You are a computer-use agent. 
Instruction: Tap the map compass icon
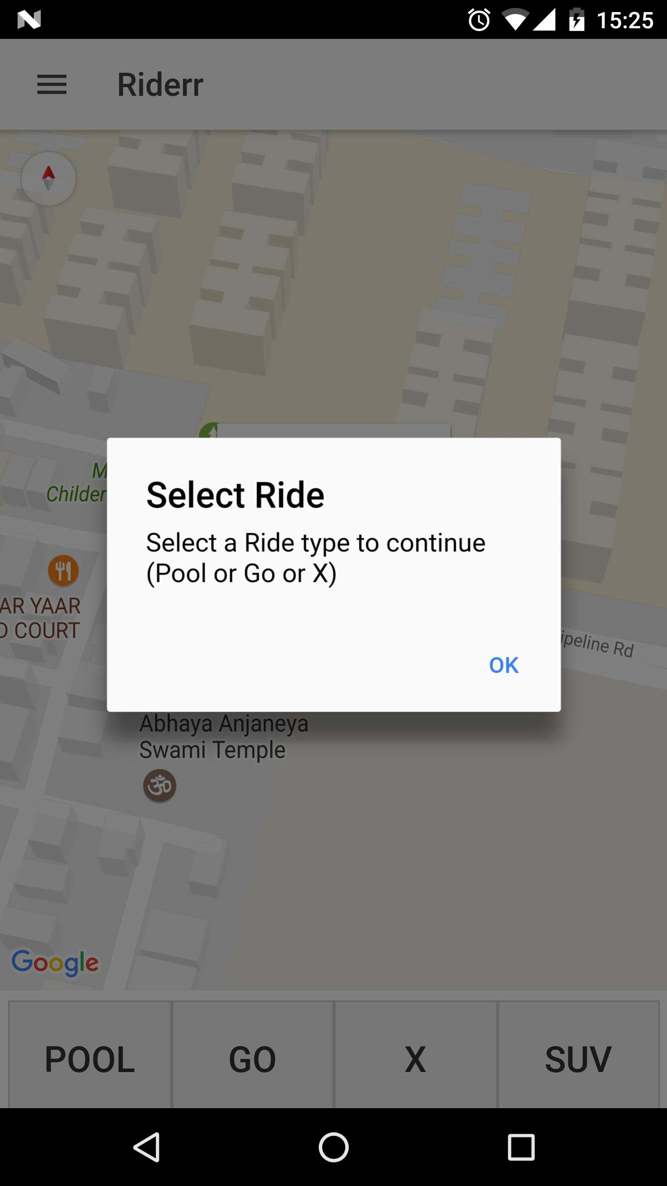point(48,179)
